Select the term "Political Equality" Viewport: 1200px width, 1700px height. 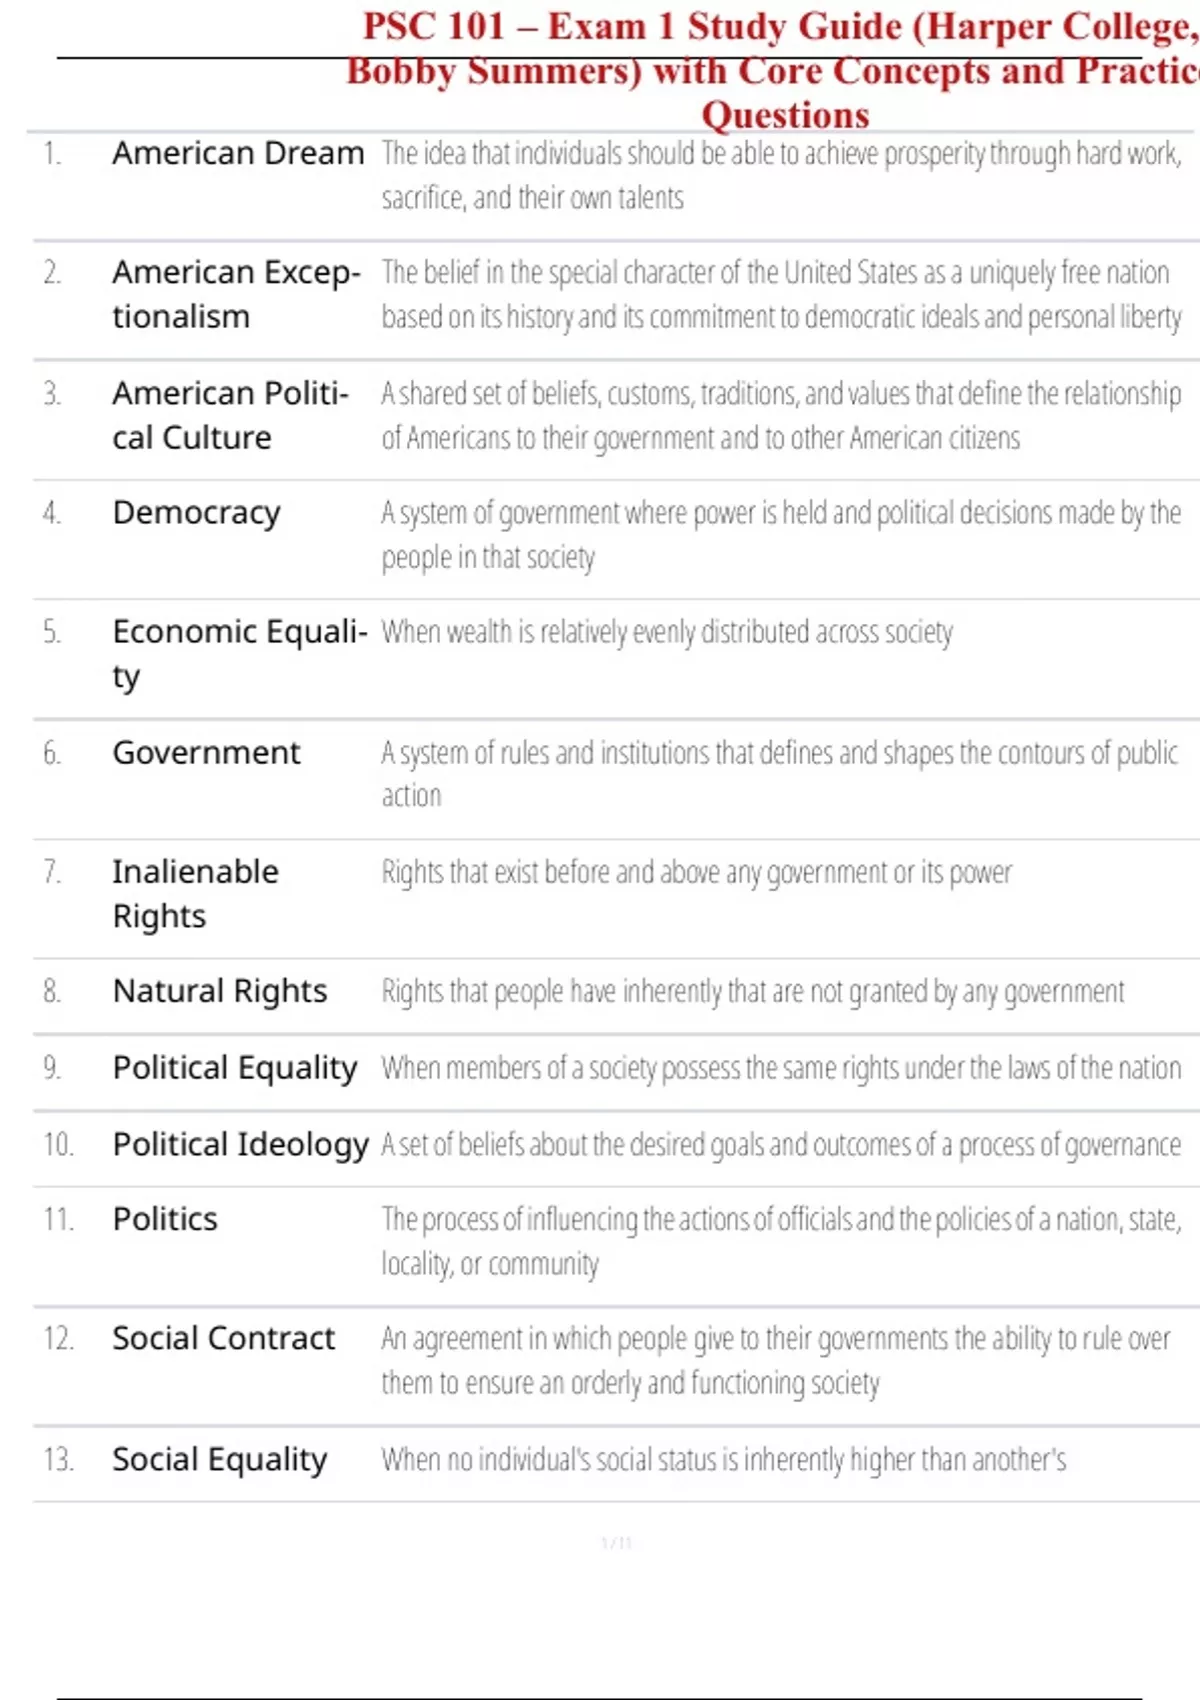tap(234, 1068)
